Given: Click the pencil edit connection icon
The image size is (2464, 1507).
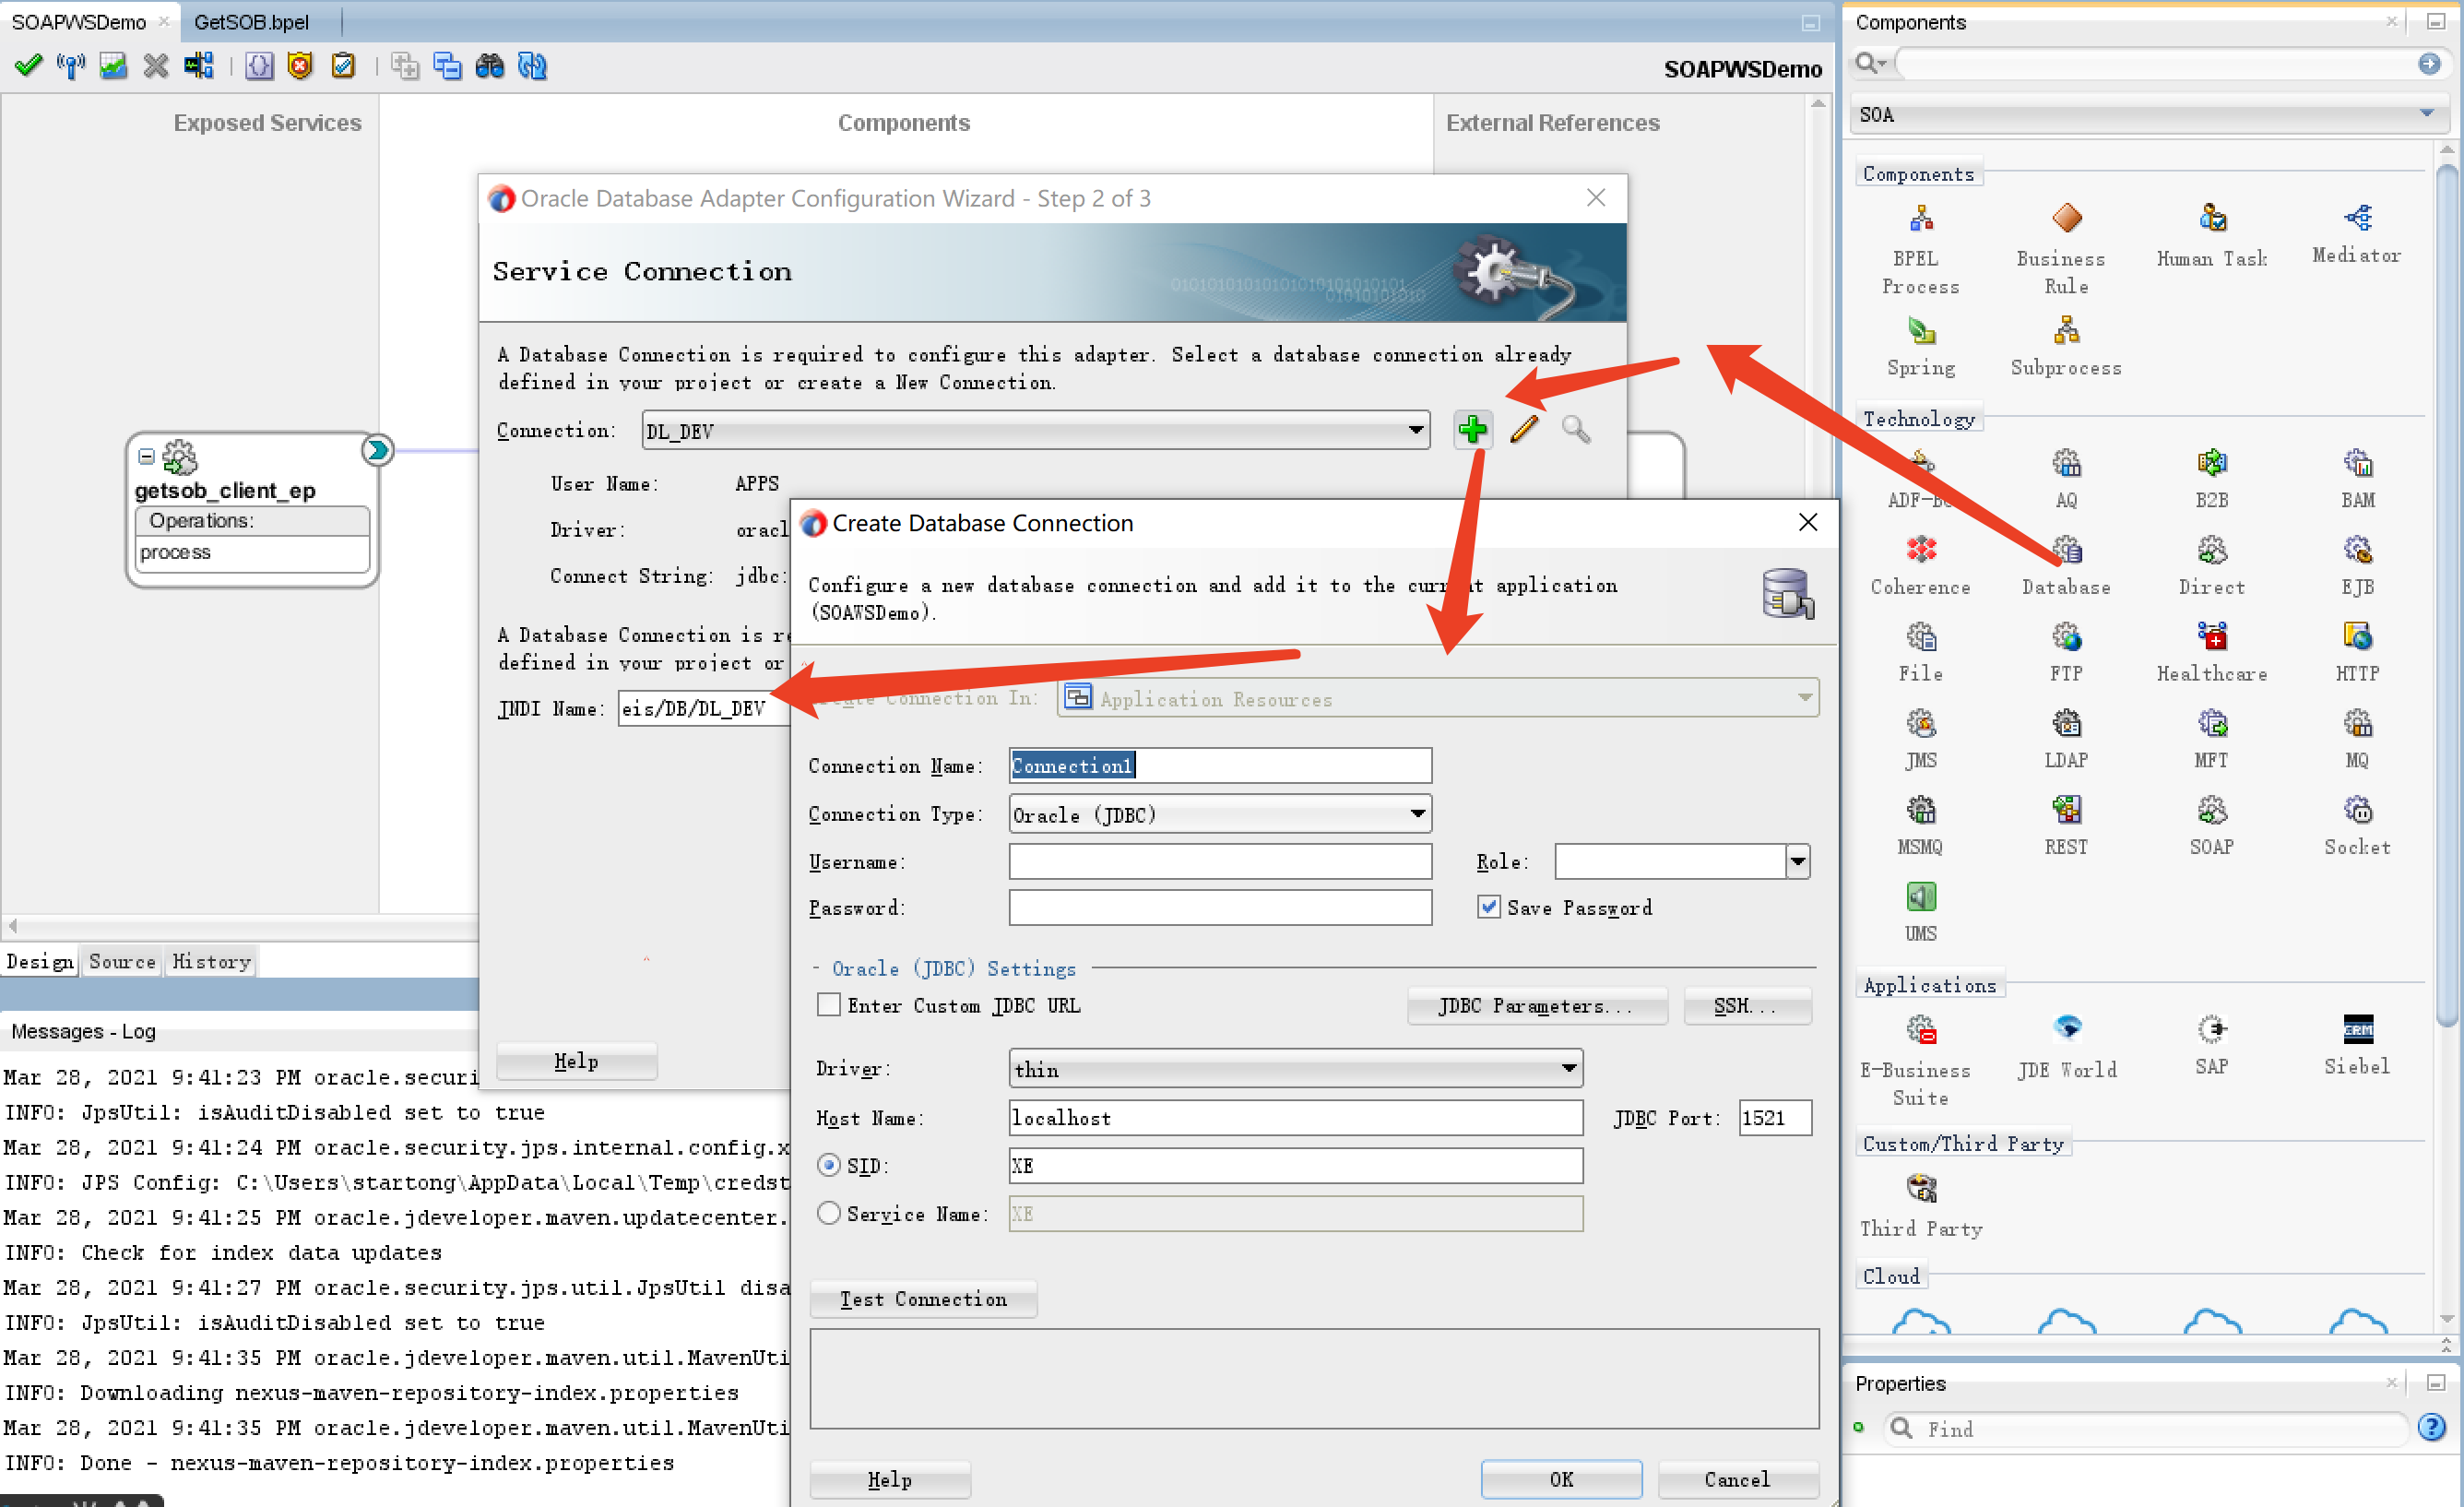Looking at the screenshot, I should click(x=1524, y=432).
